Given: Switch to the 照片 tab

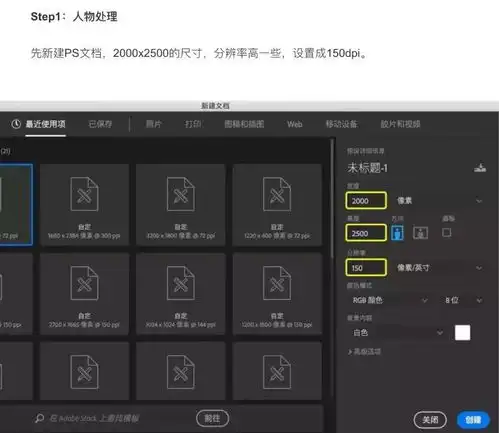Looking at the screenshot, I should [x=154, y=124].
